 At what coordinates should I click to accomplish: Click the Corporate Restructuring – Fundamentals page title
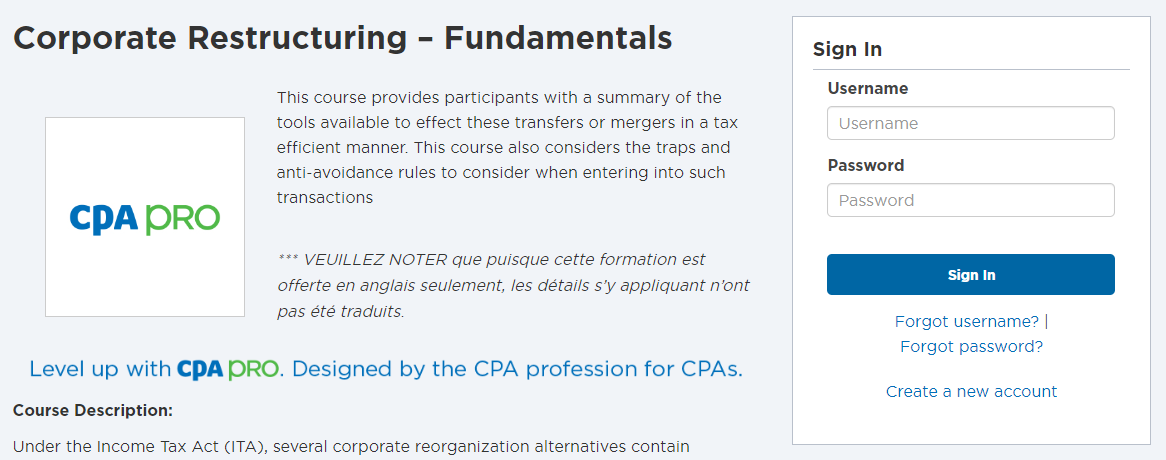coord(343,38)
